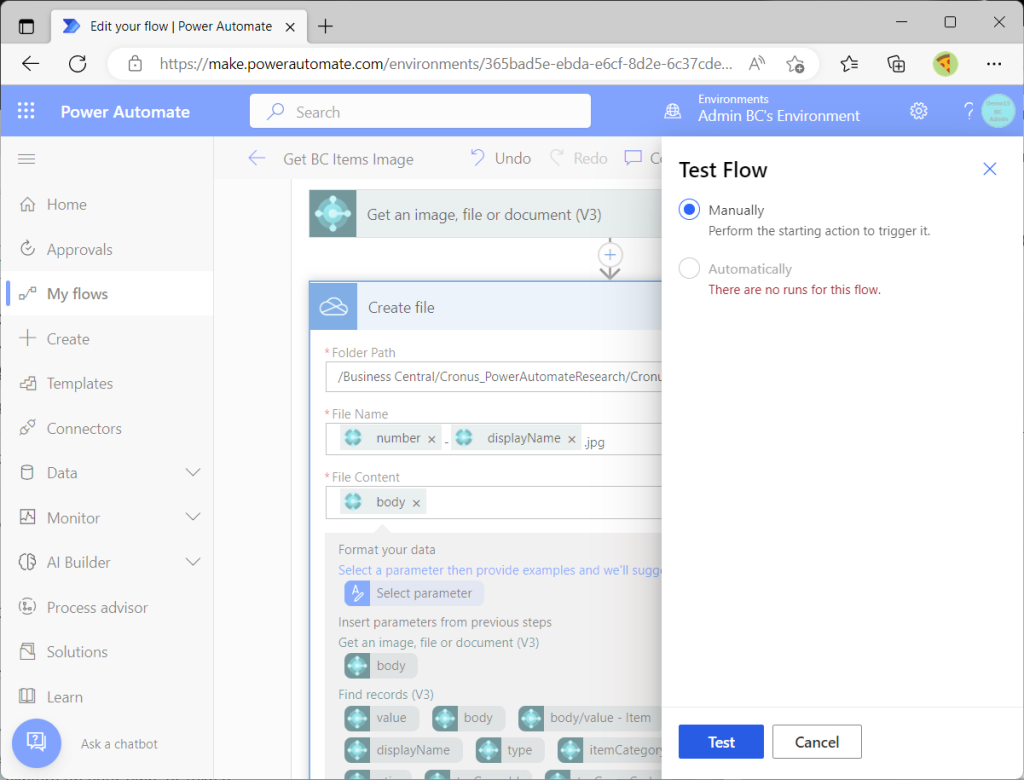Remove the number token from File Name

click(432, 439)
